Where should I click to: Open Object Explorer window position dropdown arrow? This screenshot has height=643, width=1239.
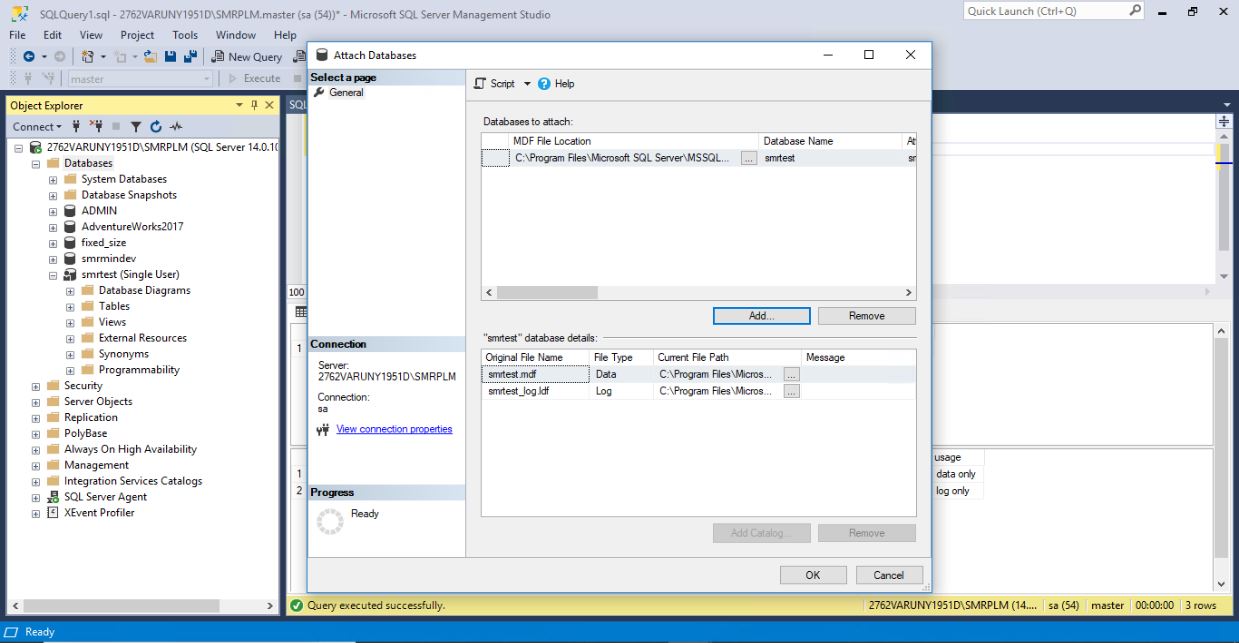239,105
